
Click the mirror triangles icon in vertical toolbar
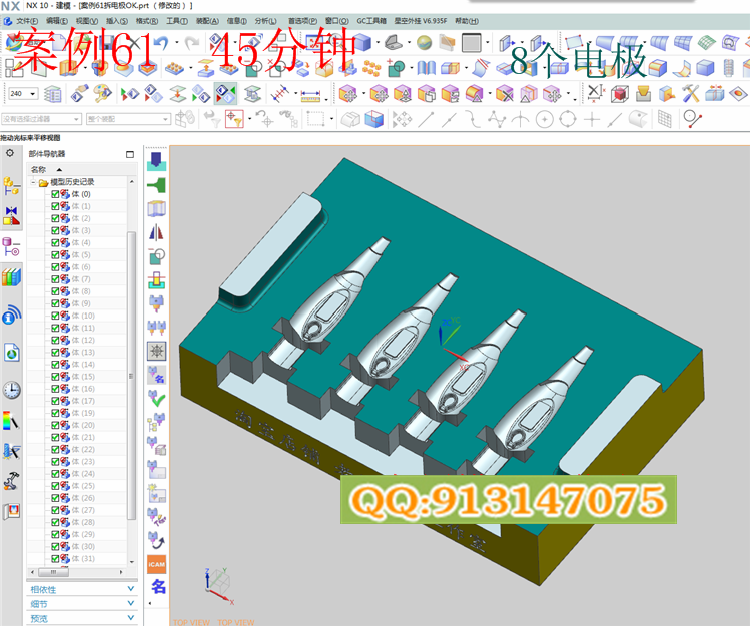pyautogui.click(x=156, y=233)
